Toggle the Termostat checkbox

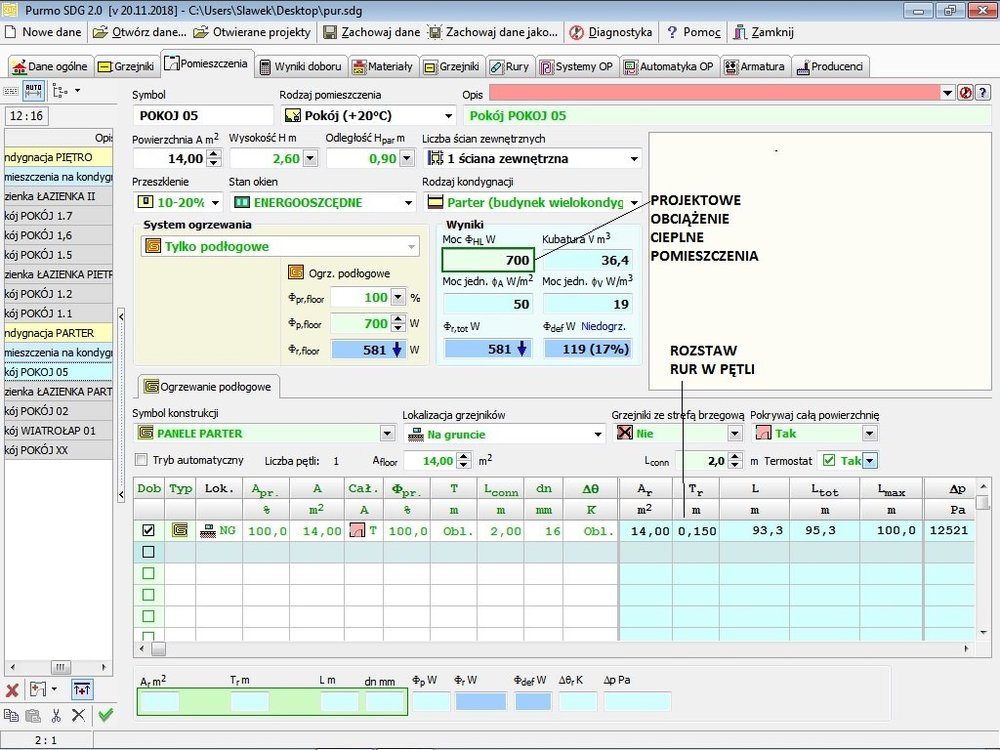click(x=828, y=460)
